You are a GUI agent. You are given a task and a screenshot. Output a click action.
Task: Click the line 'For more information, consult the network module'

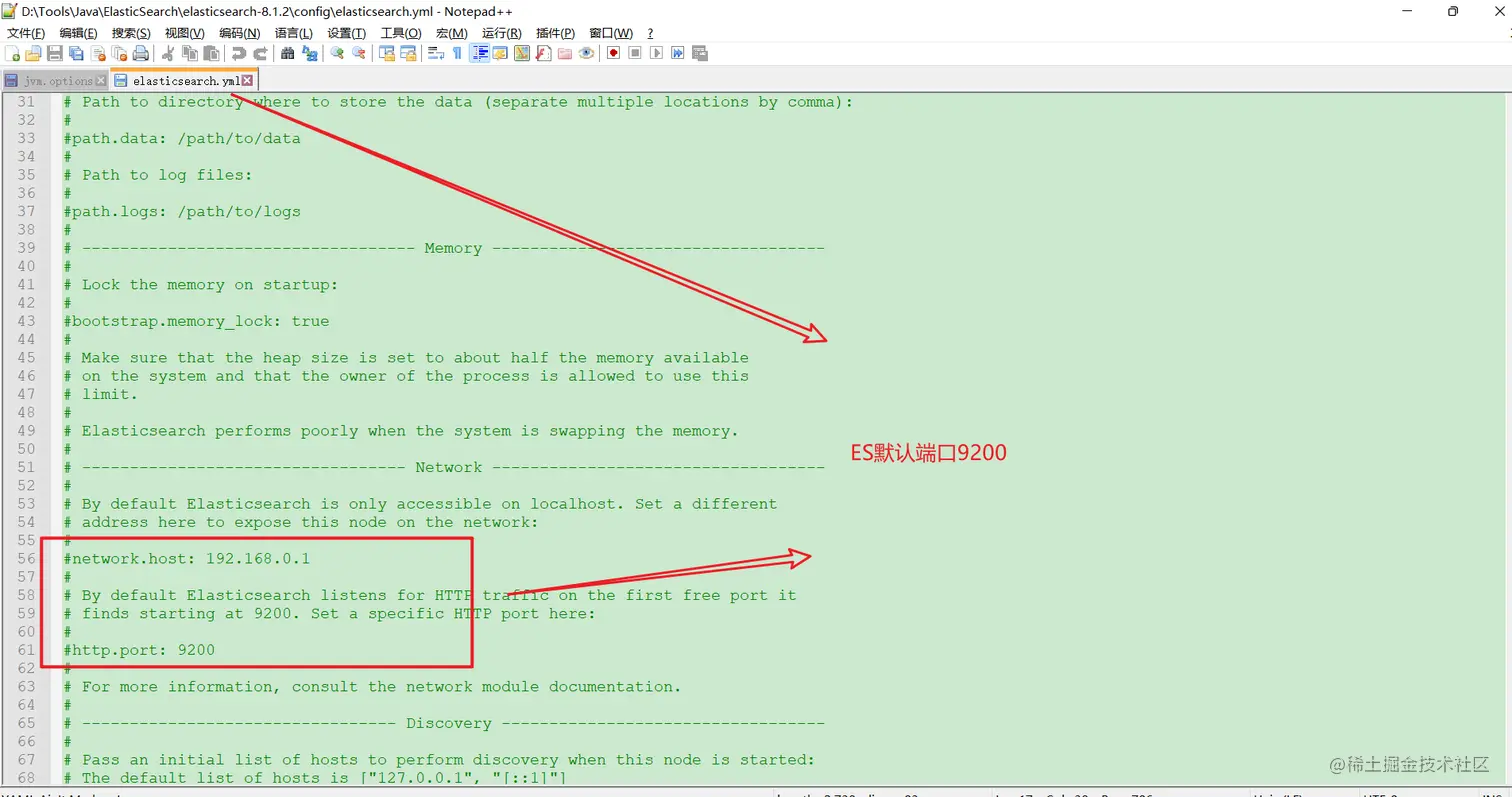tap(372, 686)
